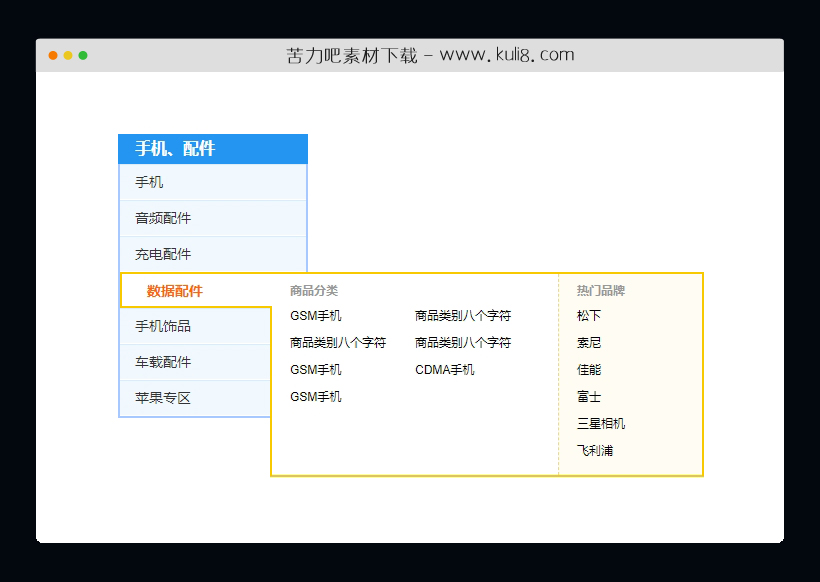Select the 手机 category in the sidebar
This screenshot has width=820, height=582.
(148, 182)
